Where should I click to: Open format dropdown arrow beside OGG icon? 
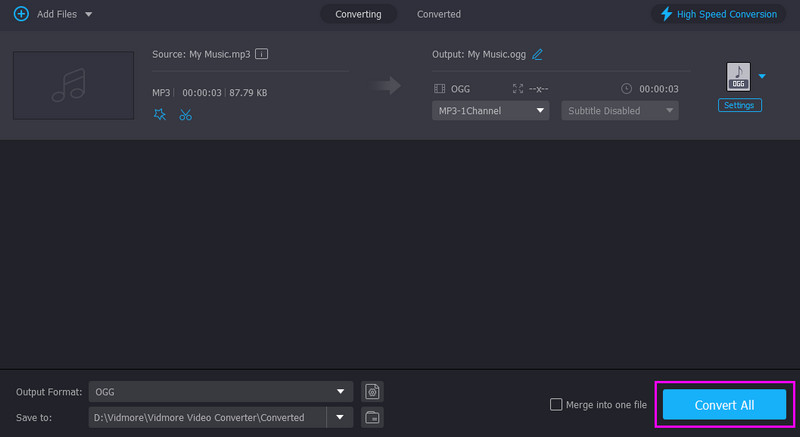pos(762,76)
